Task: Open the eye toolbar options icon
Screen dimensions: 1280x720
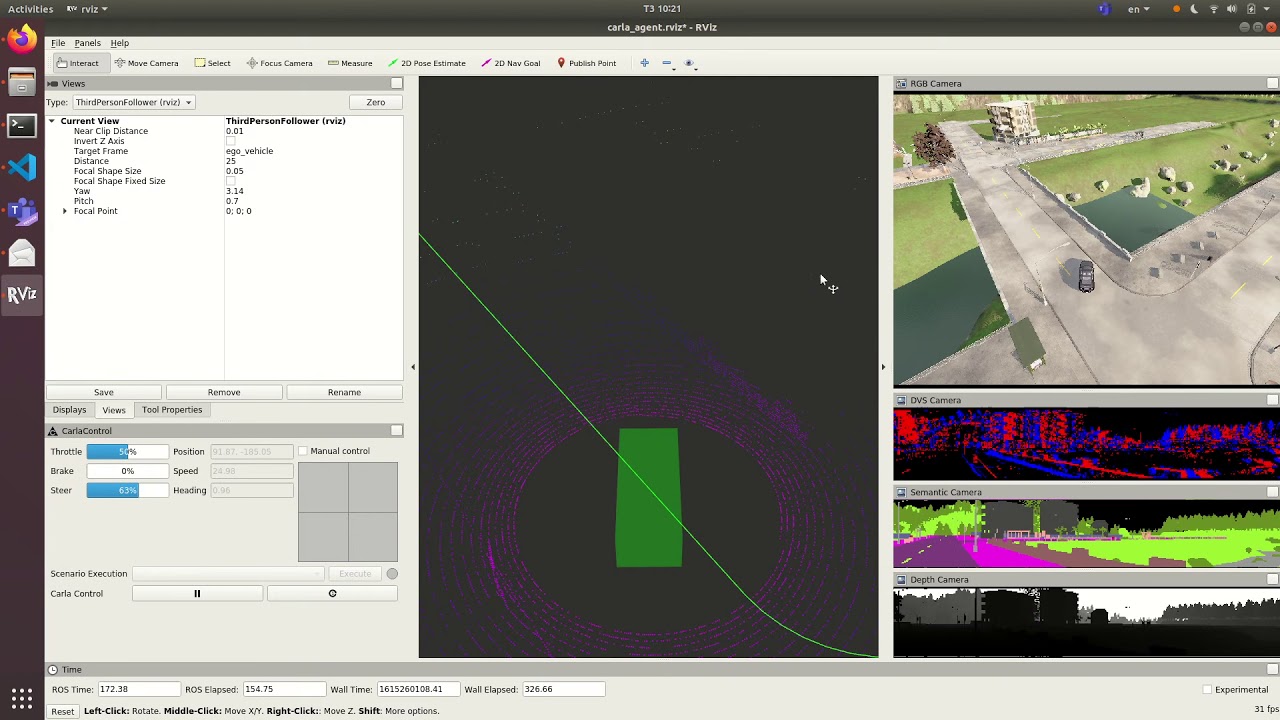Action: click(689, 63)
